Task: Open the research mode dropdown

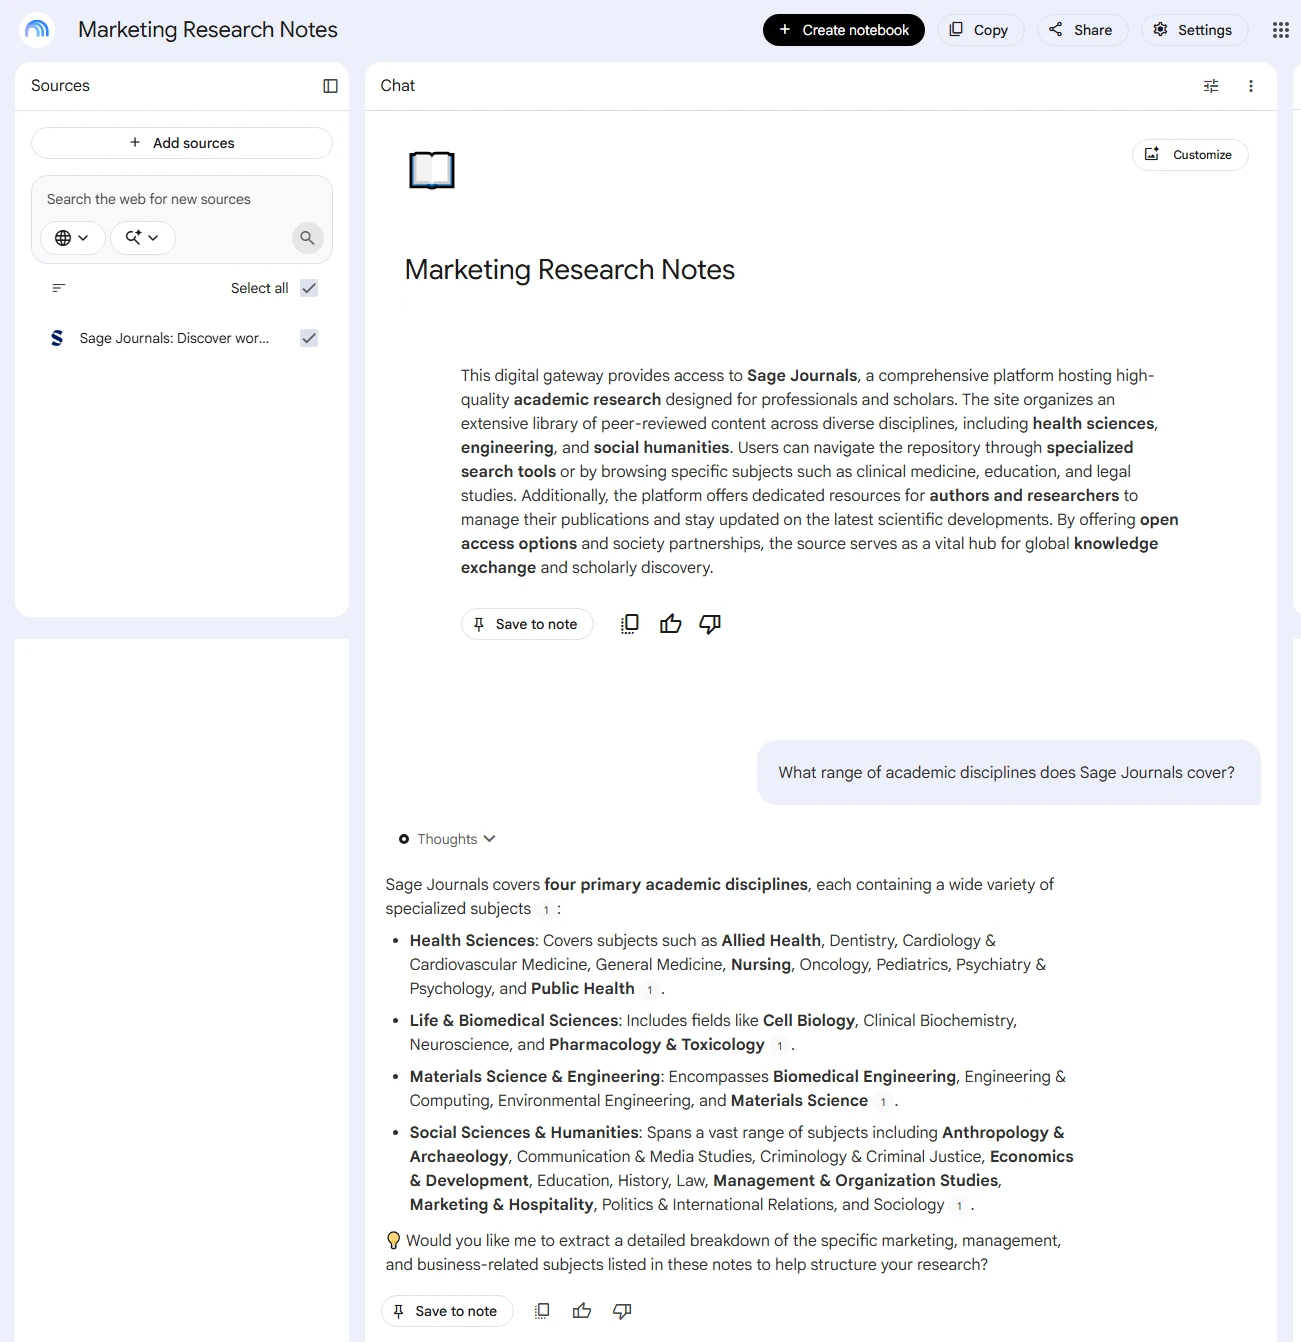Action: (x=143, y=238)
